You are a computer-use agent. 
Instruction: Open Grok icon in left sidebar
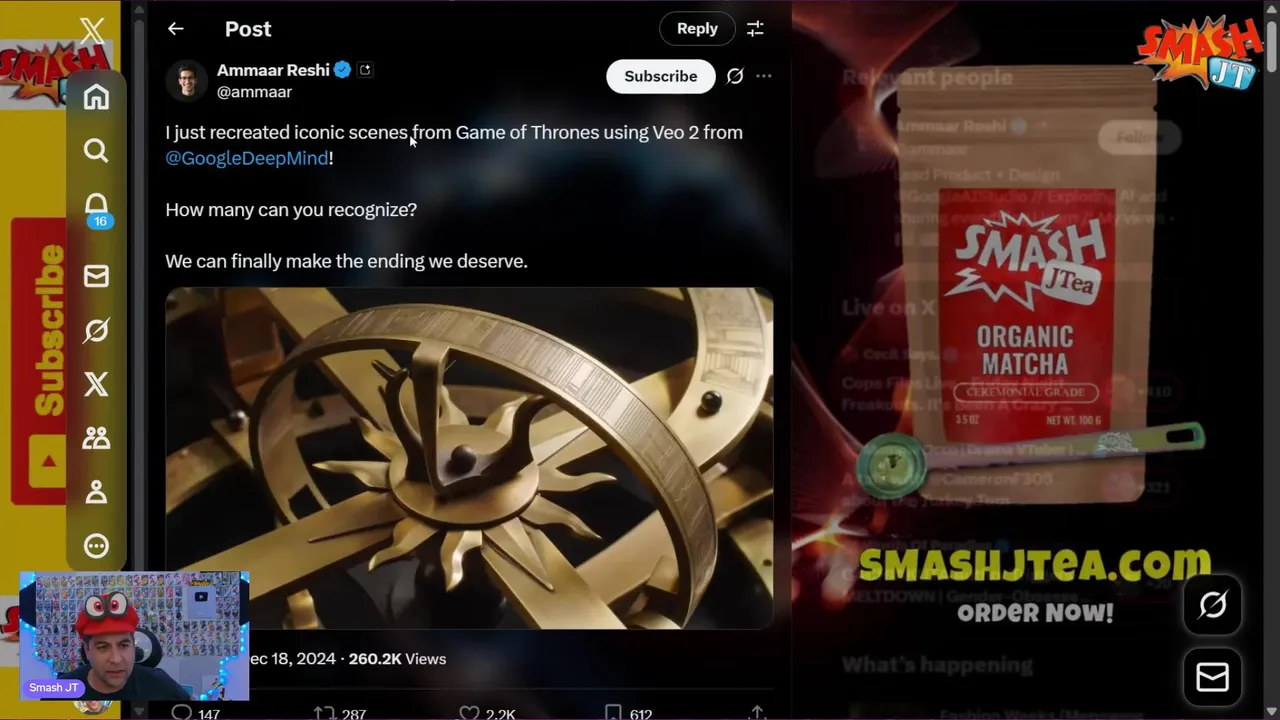tap(96, 330)
